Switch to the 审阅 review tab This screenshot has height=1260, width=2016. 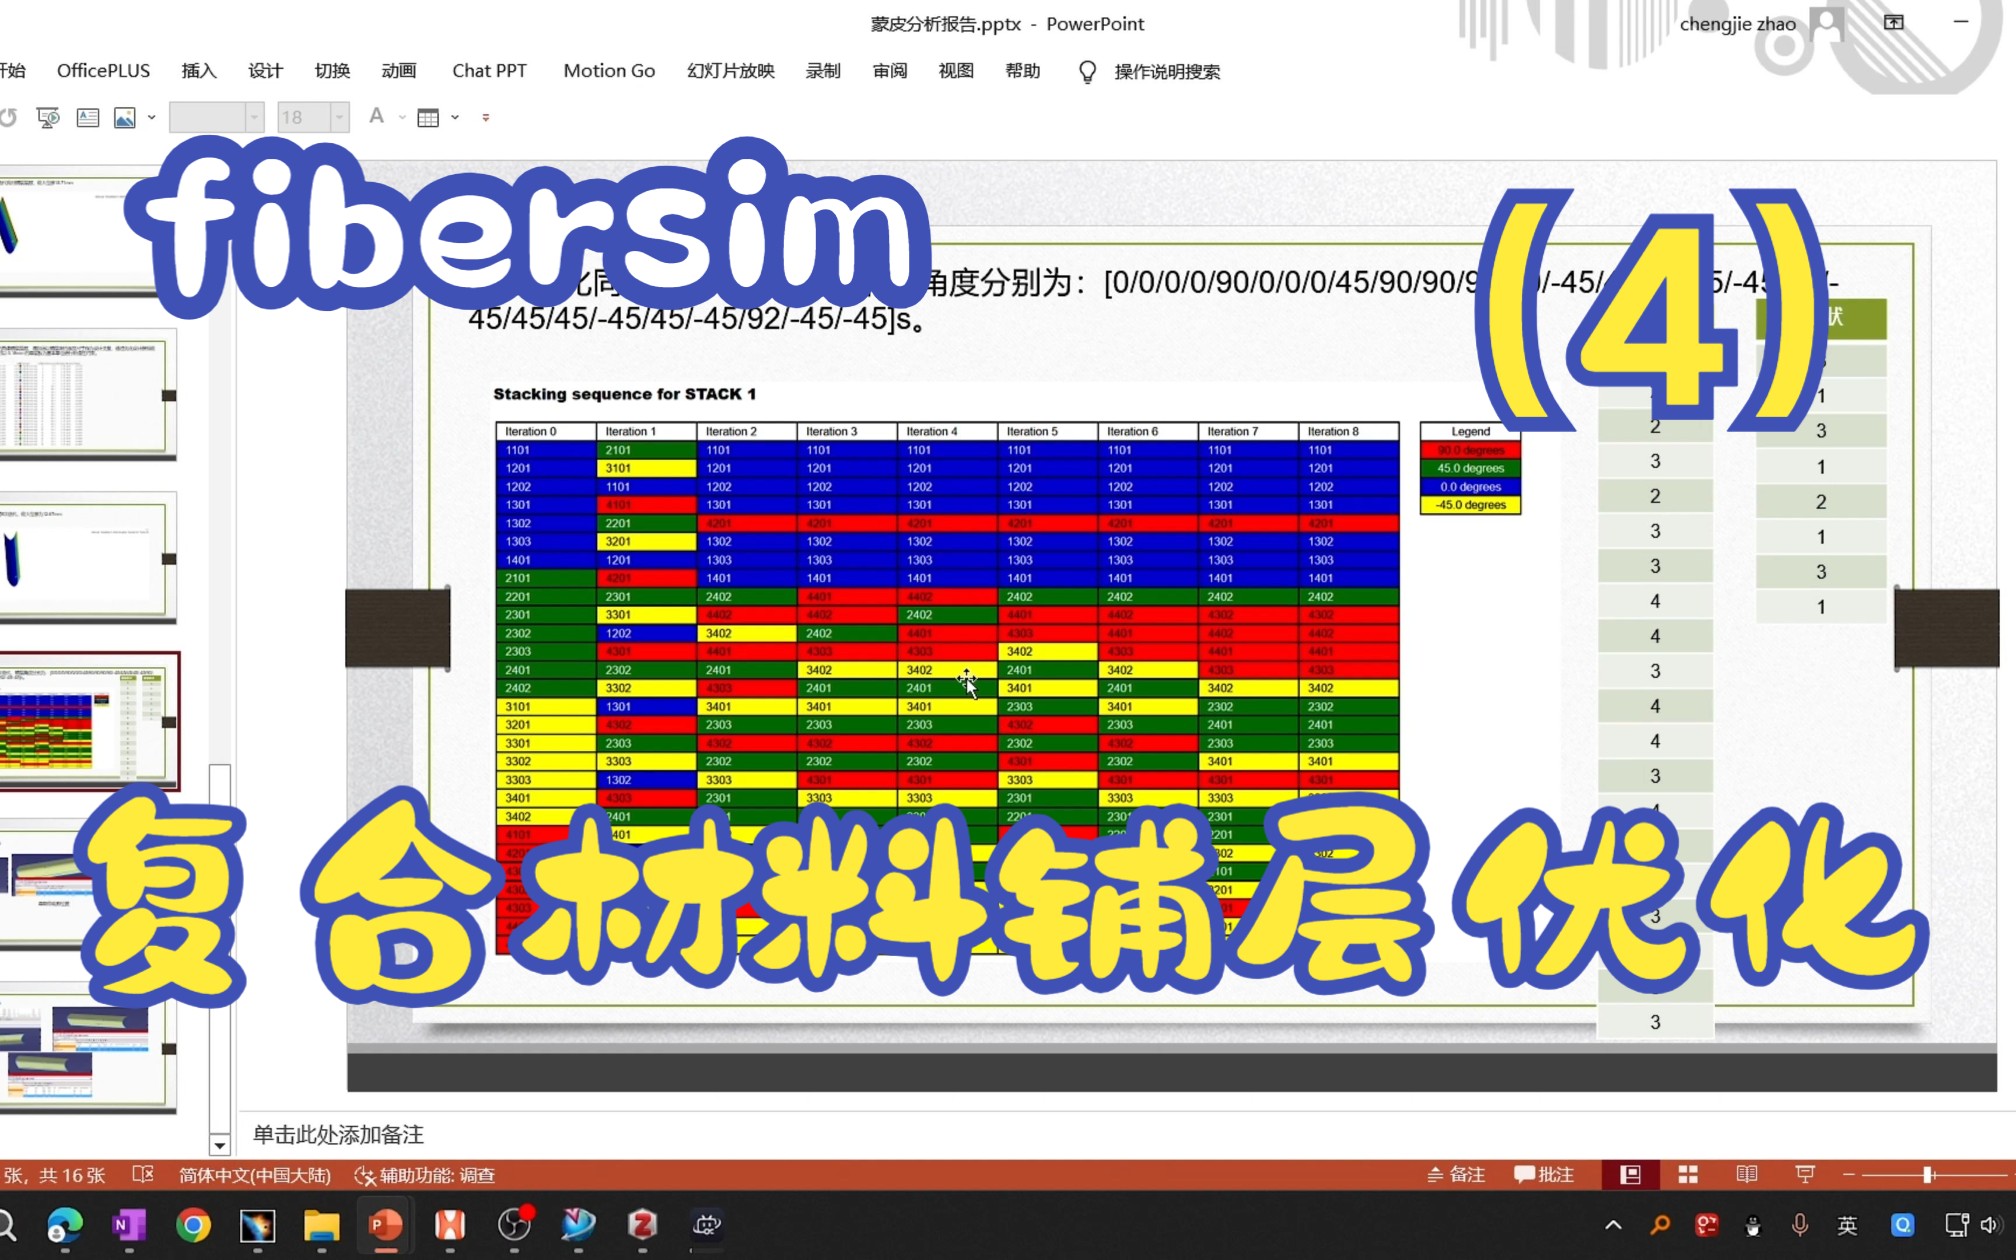pos(889,70)
